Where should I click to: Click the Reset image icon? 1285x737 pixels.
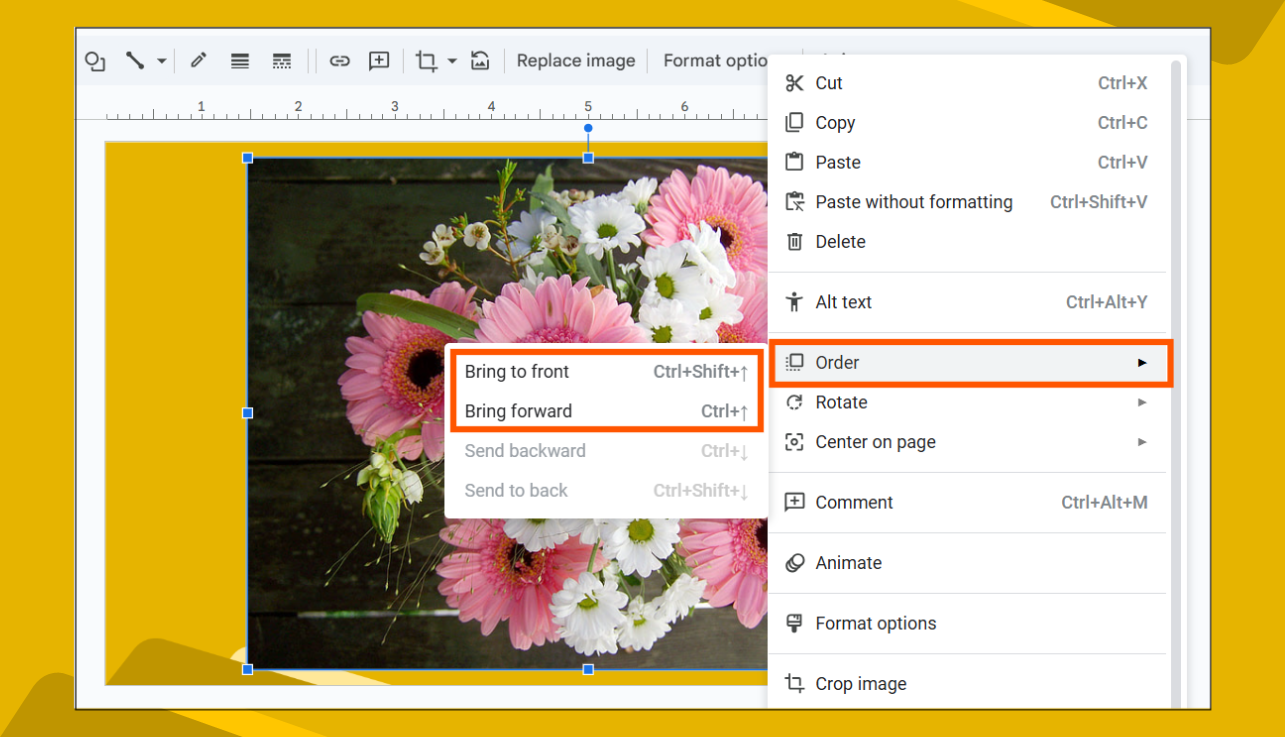(x=480, y=61)
